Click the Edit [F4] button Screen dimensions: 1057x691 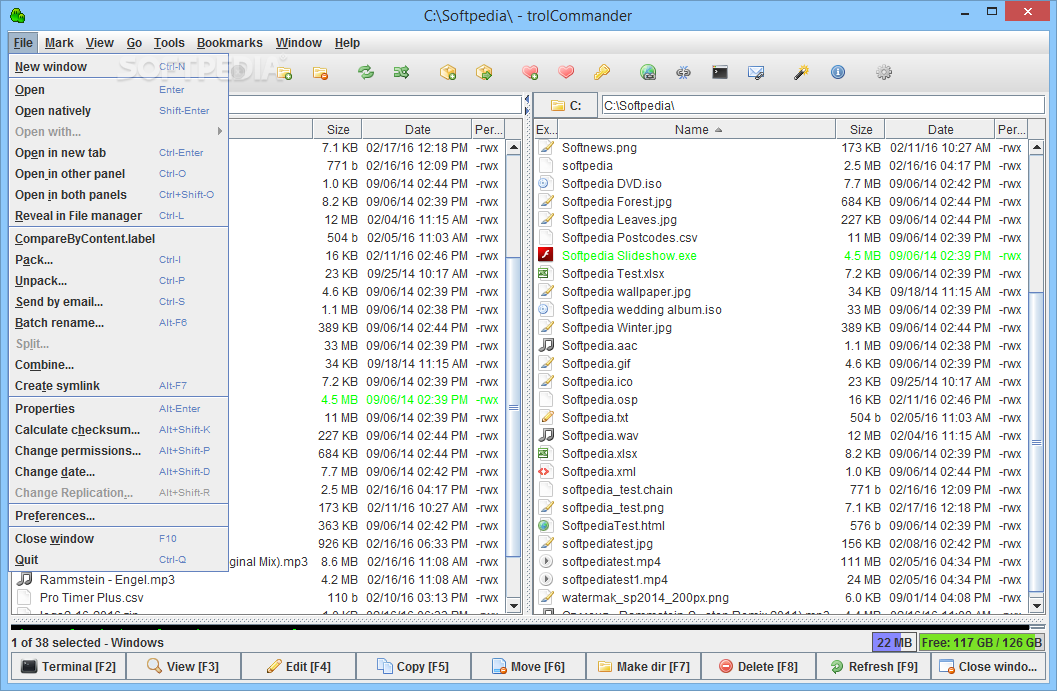(298, 666)
